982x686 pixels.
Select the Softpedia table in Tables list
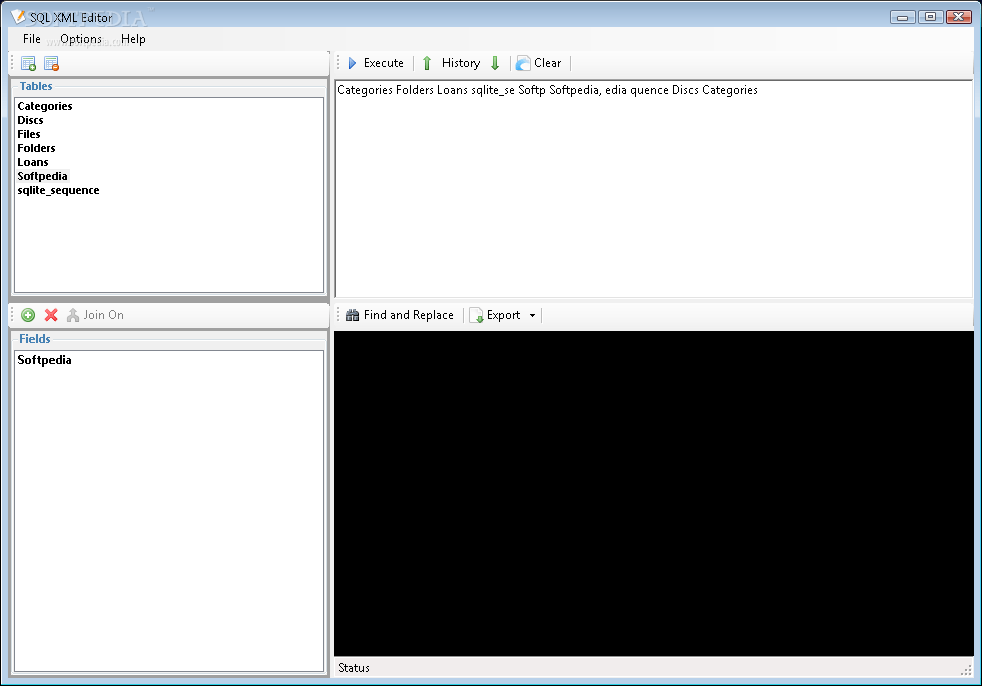click(x=43, y=176)
